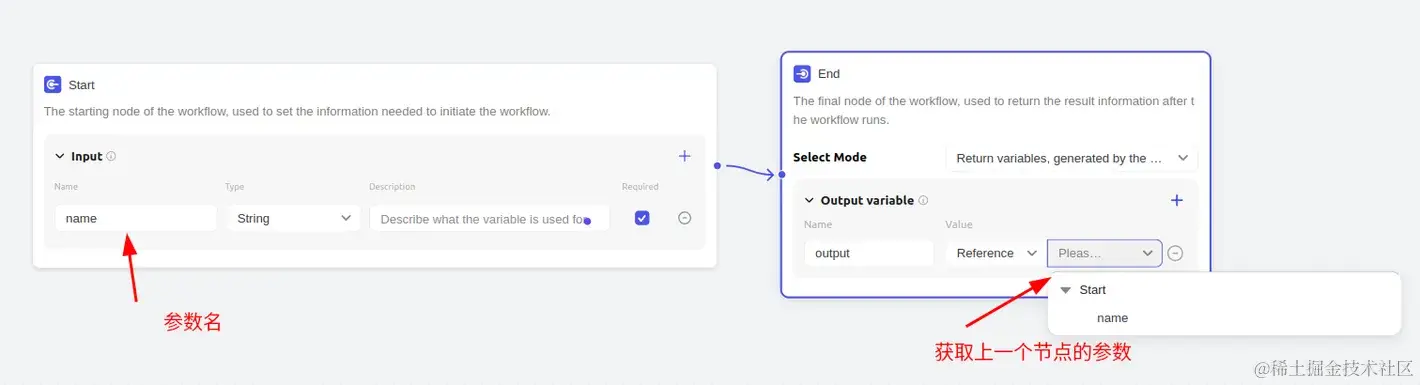This screenshot has height=385, width=1420.
Task: Collapse the Input section
Action: tap(60, 157)
